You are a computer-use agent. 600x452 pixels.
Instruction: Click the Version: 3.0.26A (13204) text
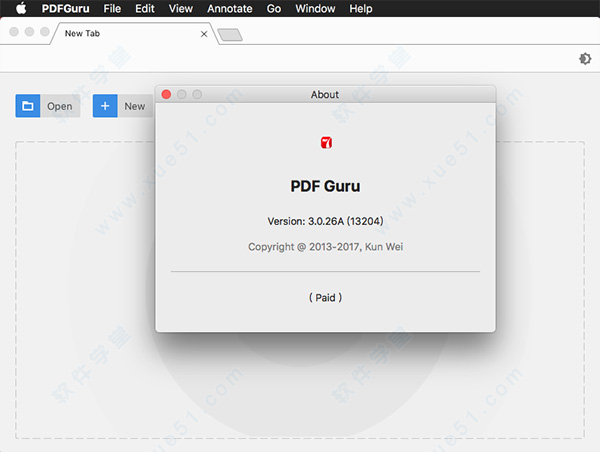[325, 221]
